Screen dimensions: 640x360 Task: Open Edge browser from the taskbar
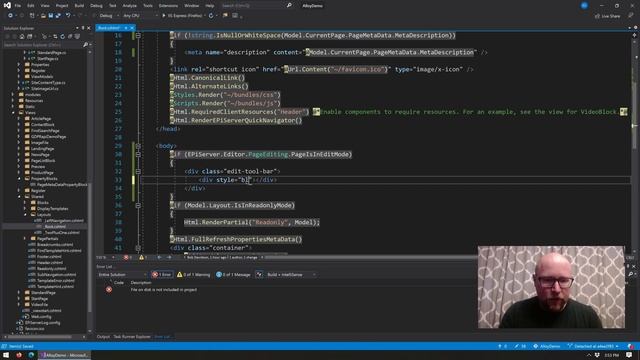click(31, 356)
